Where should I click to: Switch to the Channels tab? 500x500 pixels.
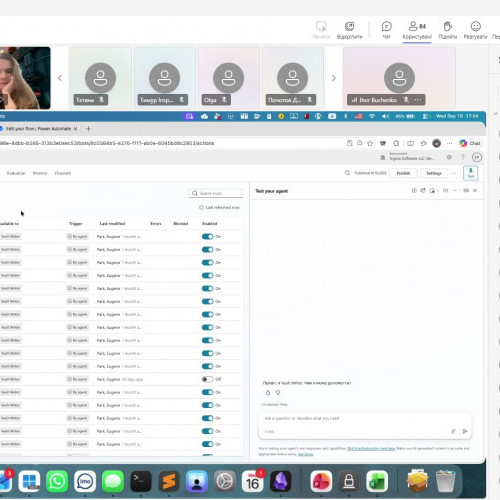pyautogui.click(x=63, y=173)
